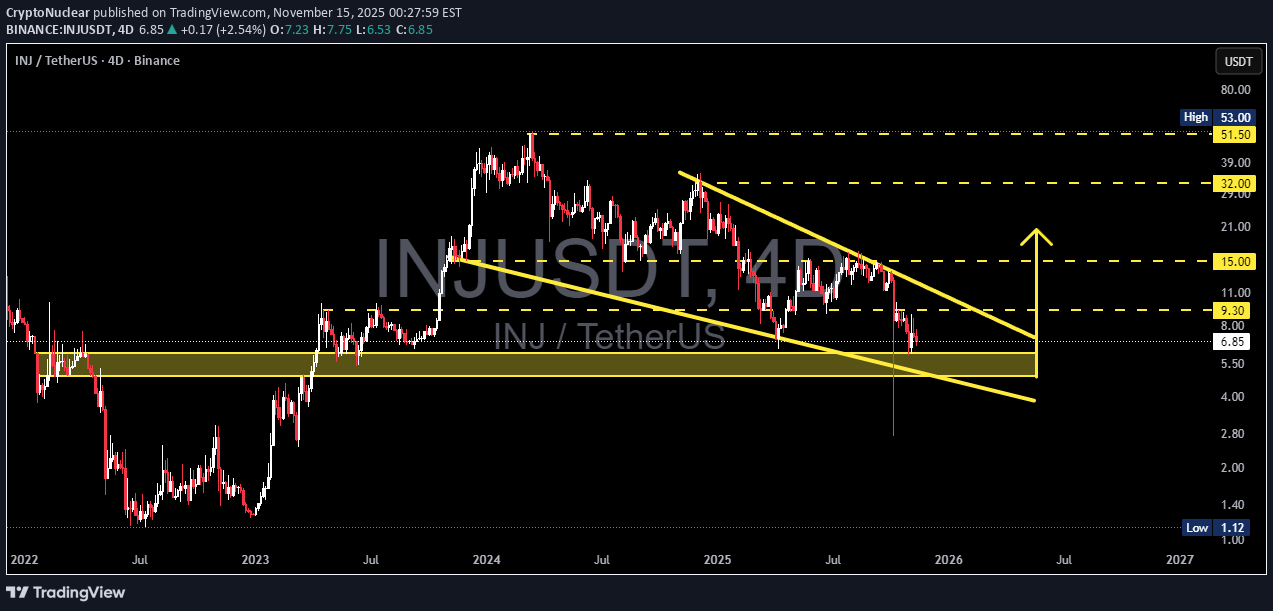Click the 'Low' tag on price scale
The width and height of the screenshot is (1273, 611).
(x=1197, y=528)
